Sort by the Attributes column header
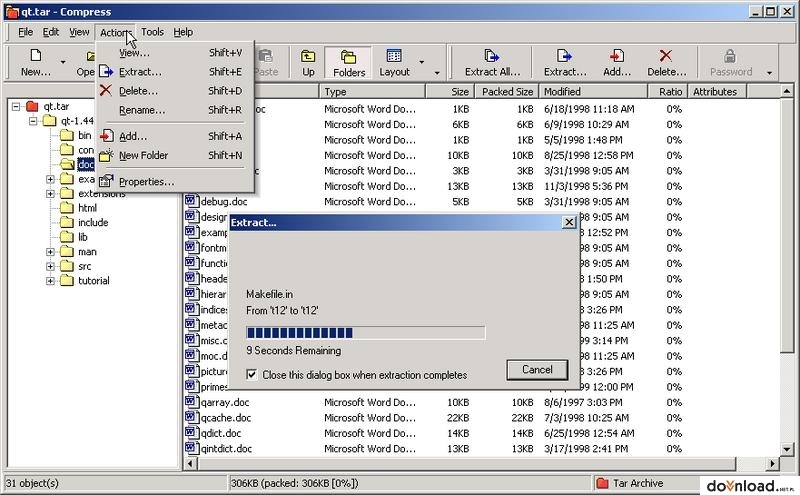 pyautogui.click(x=717, y=92)
